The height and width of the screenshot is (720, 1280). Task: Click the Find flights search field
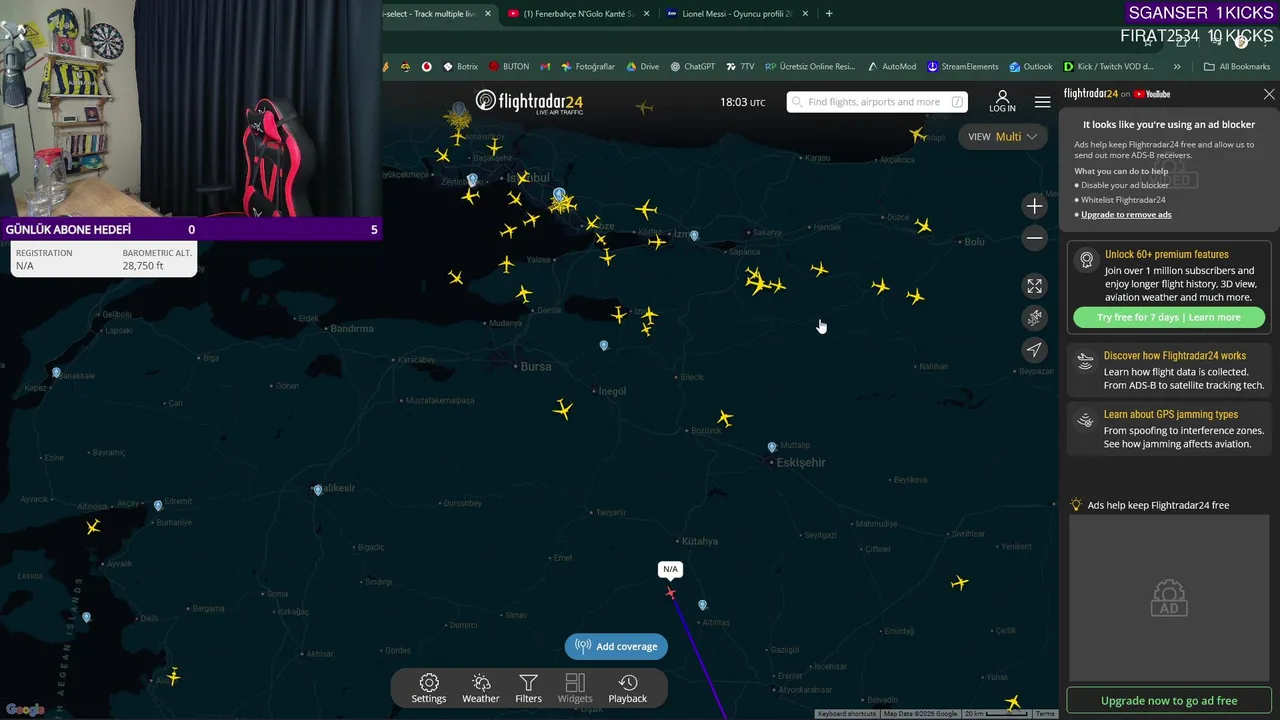tap(877, 102)
